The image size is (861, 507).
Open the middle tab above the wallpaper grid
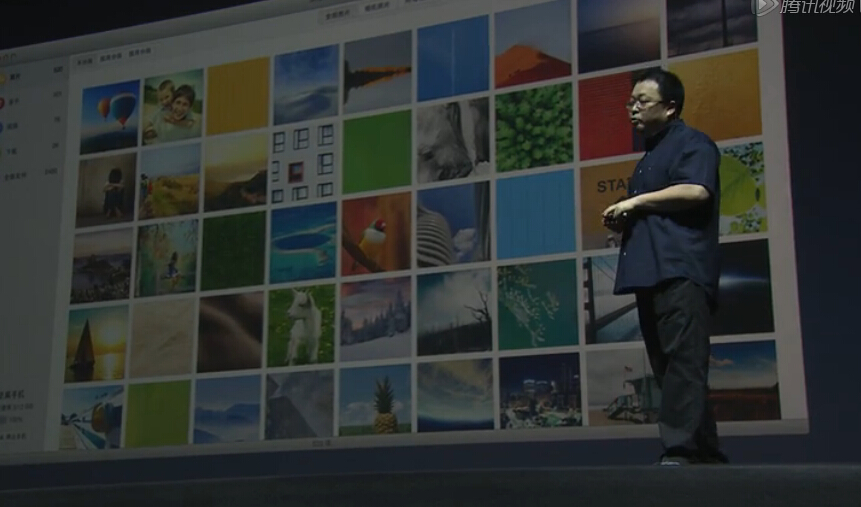click(110, 57)
